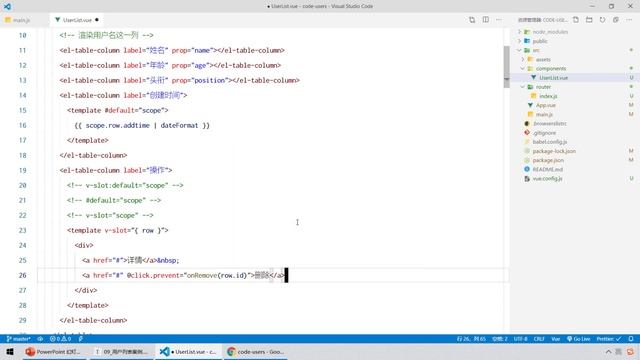The image size is (640, 360).
Task: Open main.js from the Explorer tree
Action: click(544, 115)
